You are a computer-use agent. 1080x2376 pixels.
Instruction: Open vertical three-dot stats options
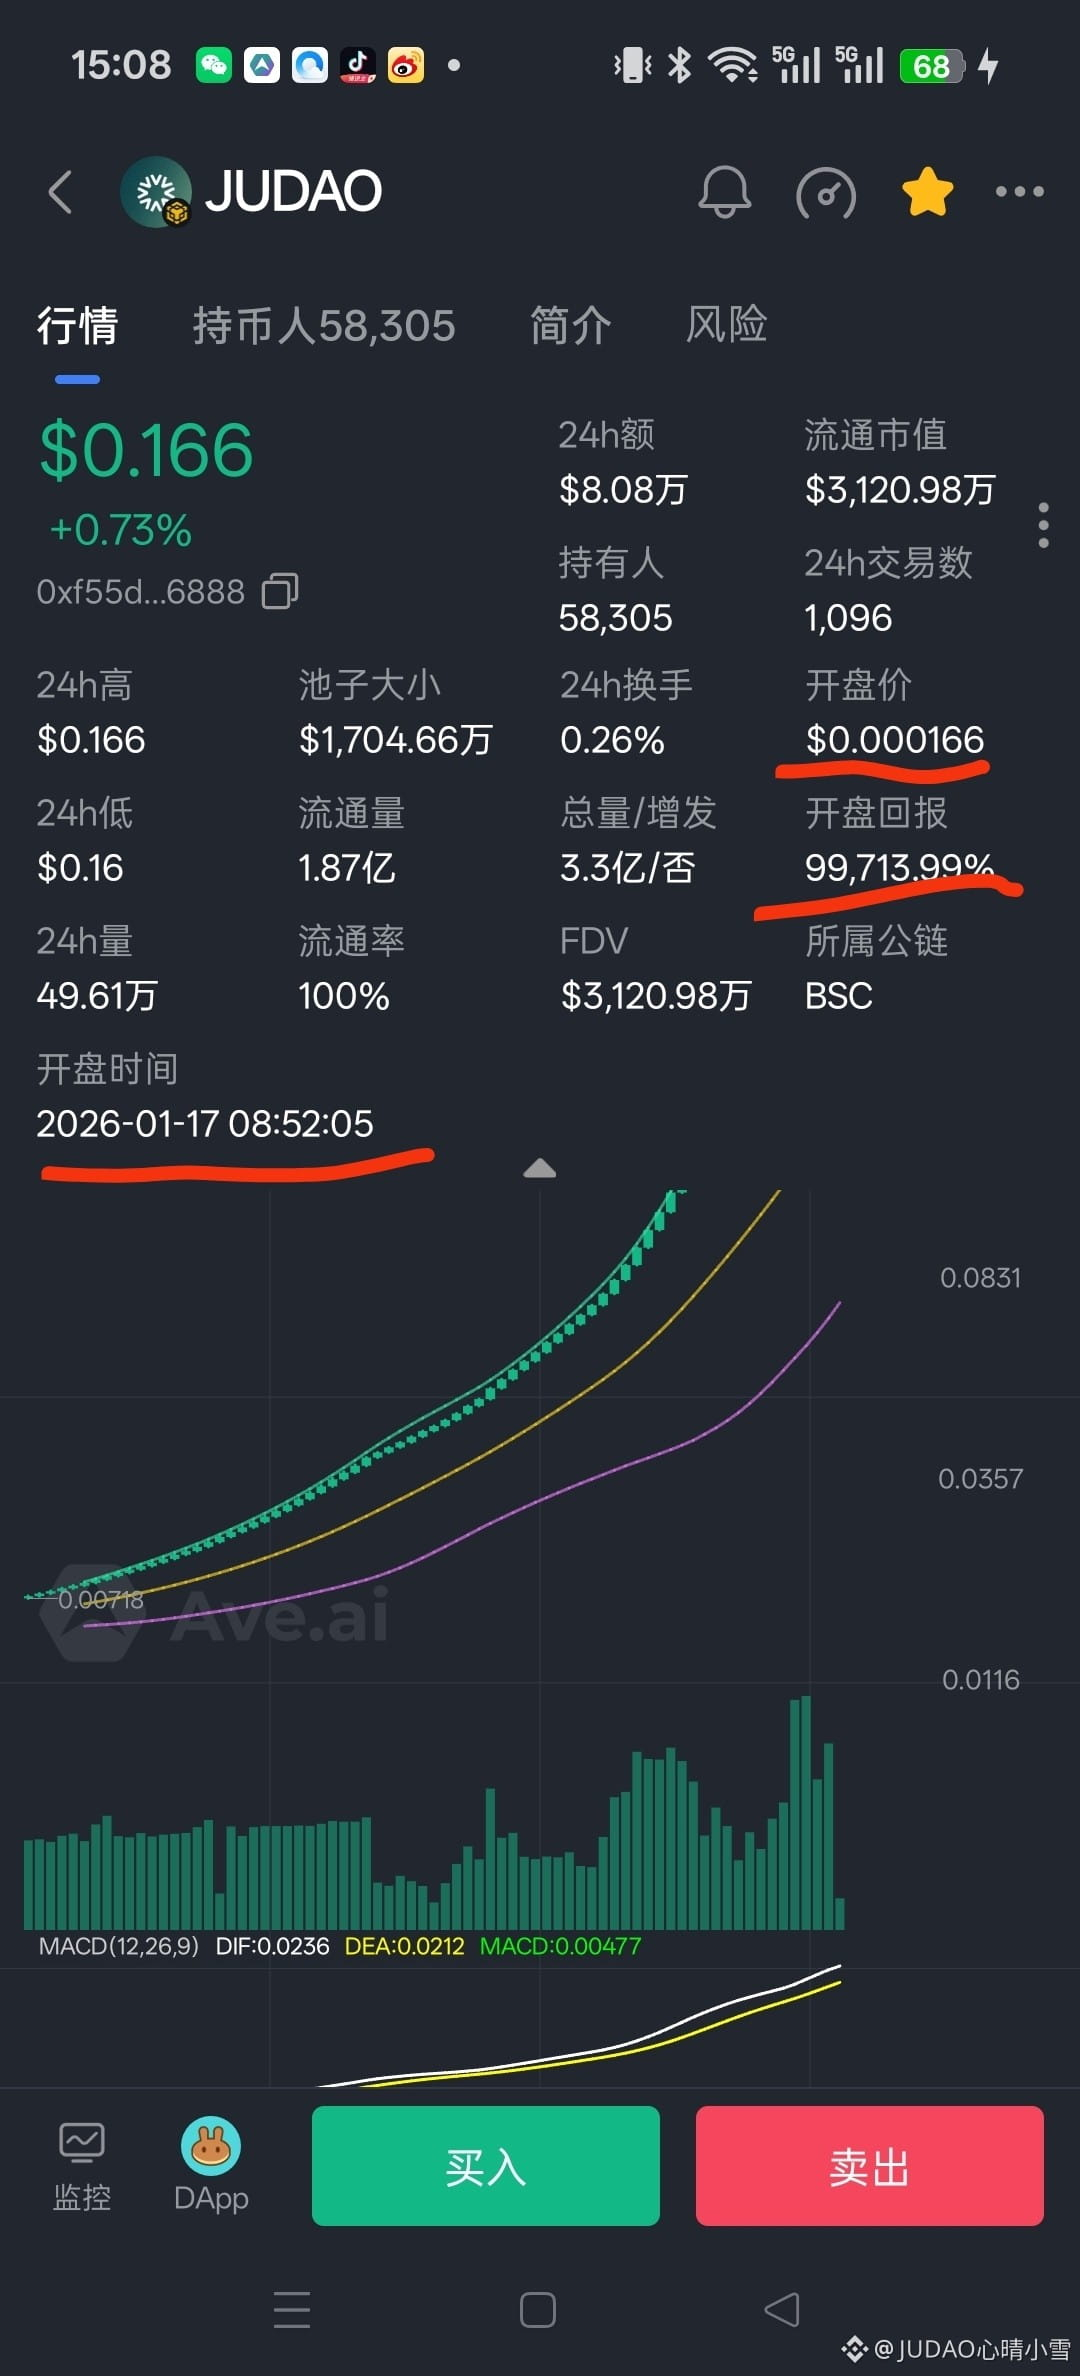point(1043,525)
